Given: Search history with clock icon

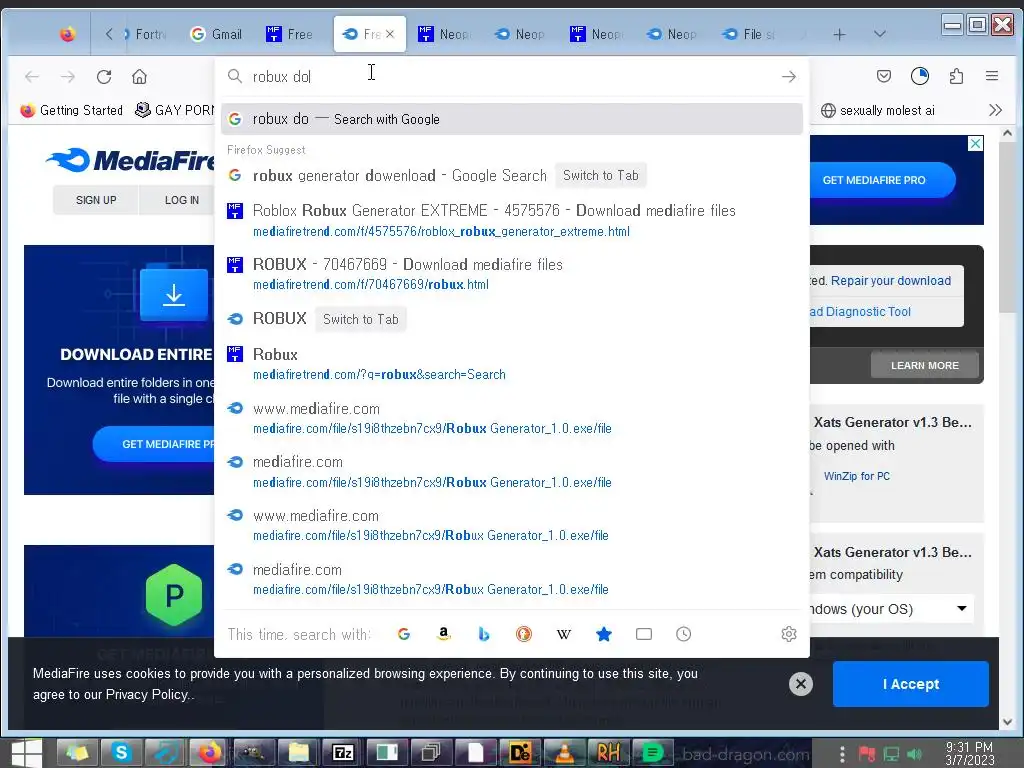Looking at the screenshot, I should click(684, 634).
